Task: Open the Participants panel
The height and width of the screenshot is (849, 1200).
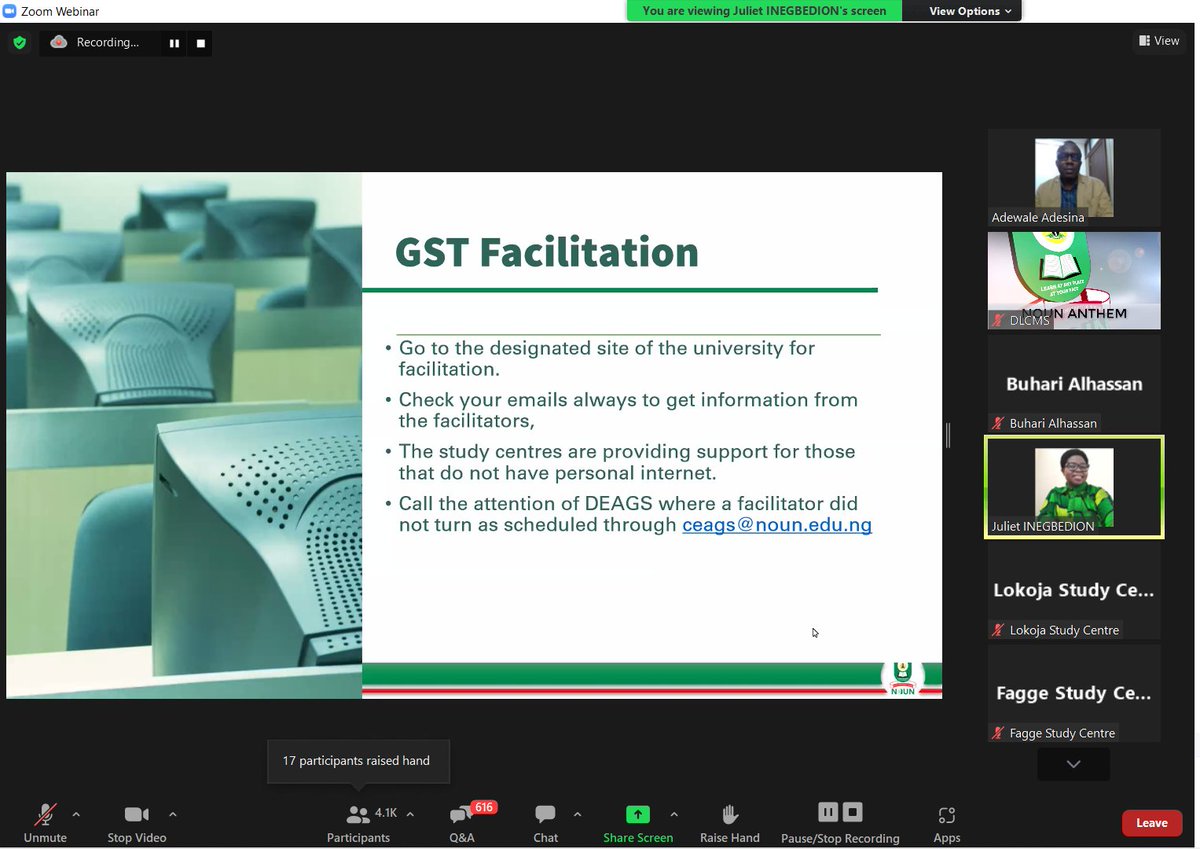Action: click(358, 823)
